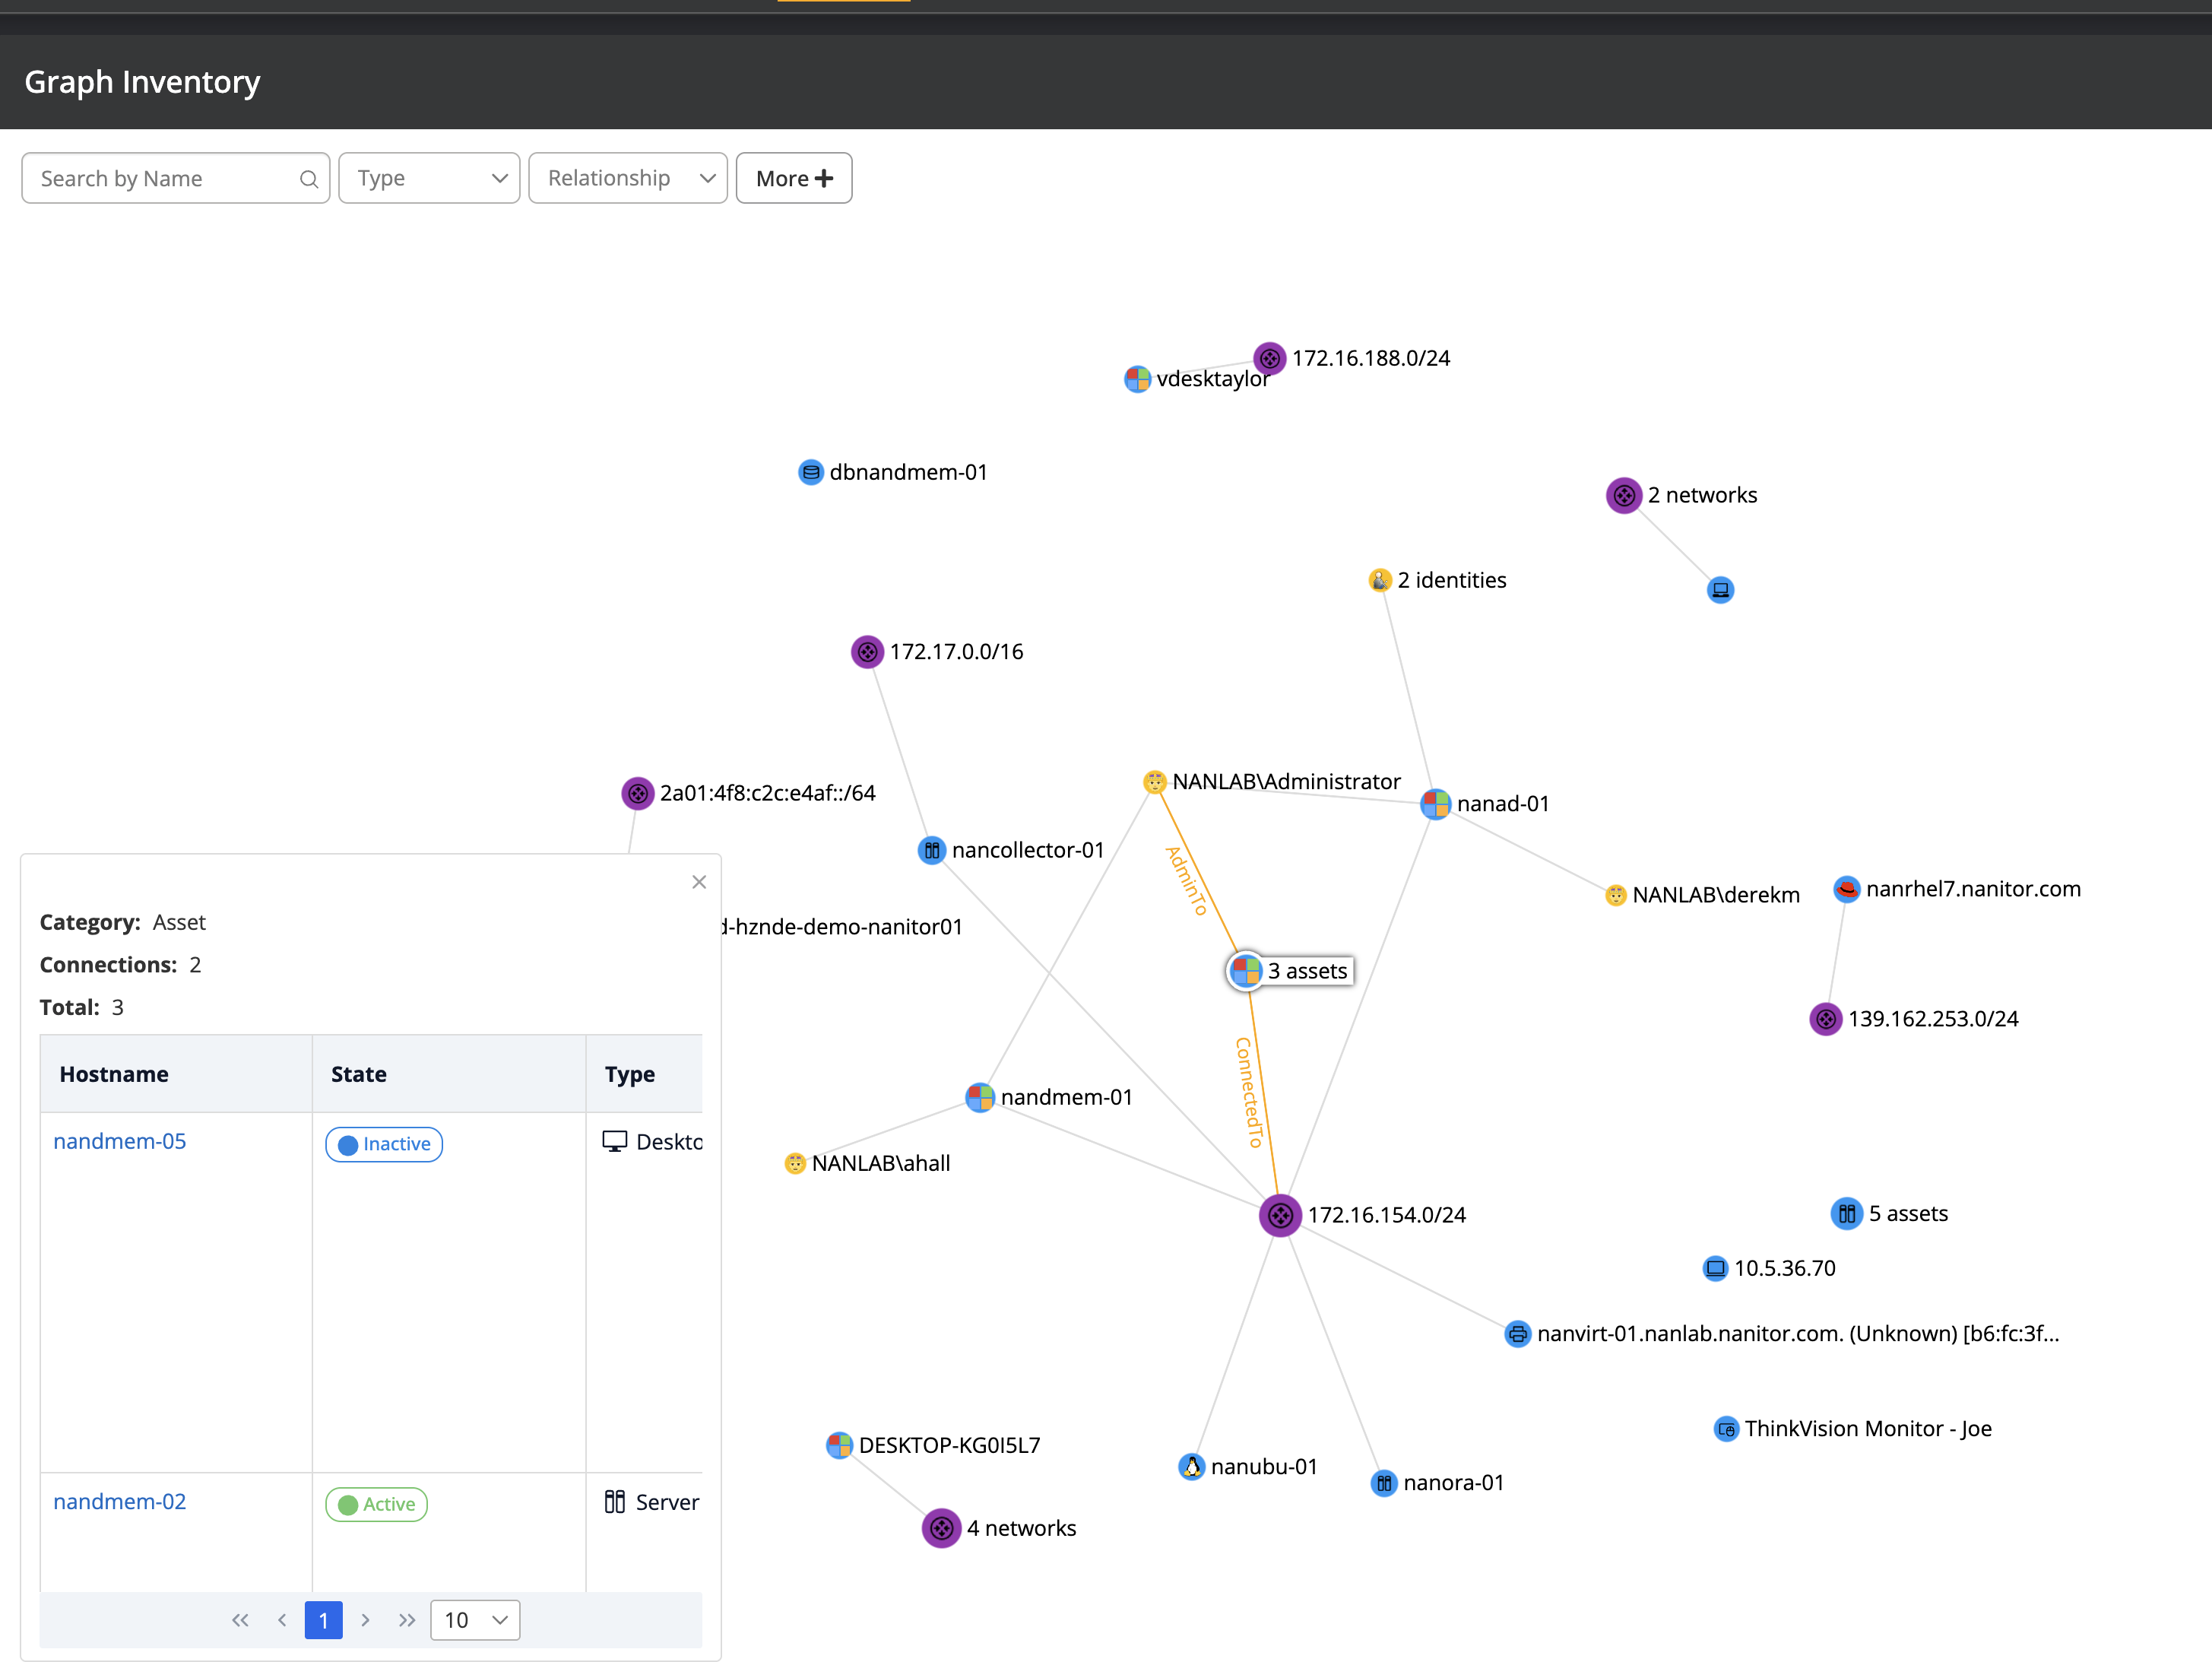This screenshot has width=2212, height=1662.
Task: Click the 172.16.154.0/24 network node icon
Action: pos(1279,1215)
